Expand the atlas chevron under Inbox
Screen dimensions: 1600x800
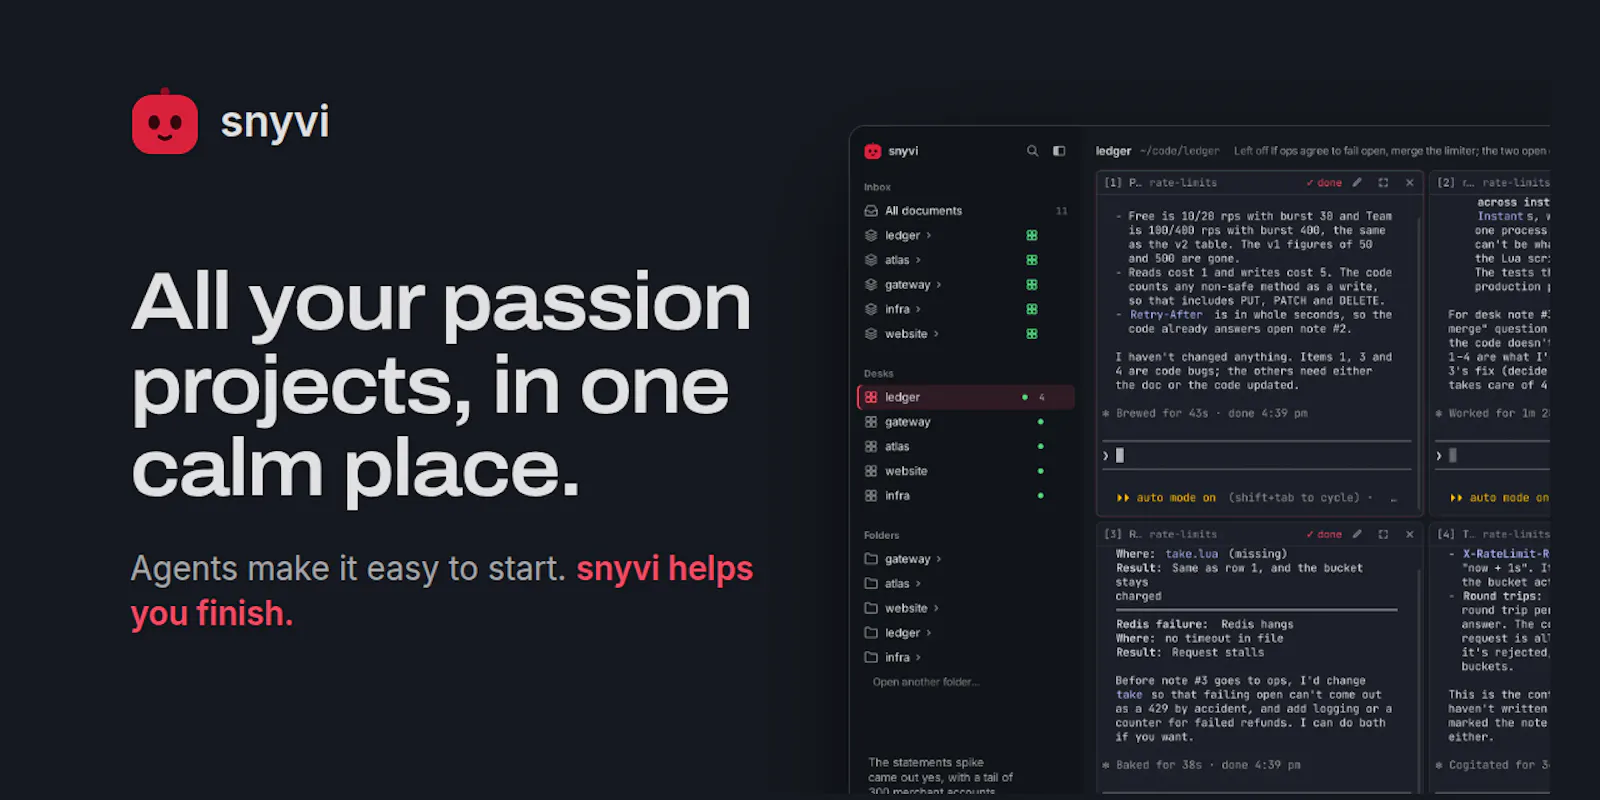click(918, 260)
